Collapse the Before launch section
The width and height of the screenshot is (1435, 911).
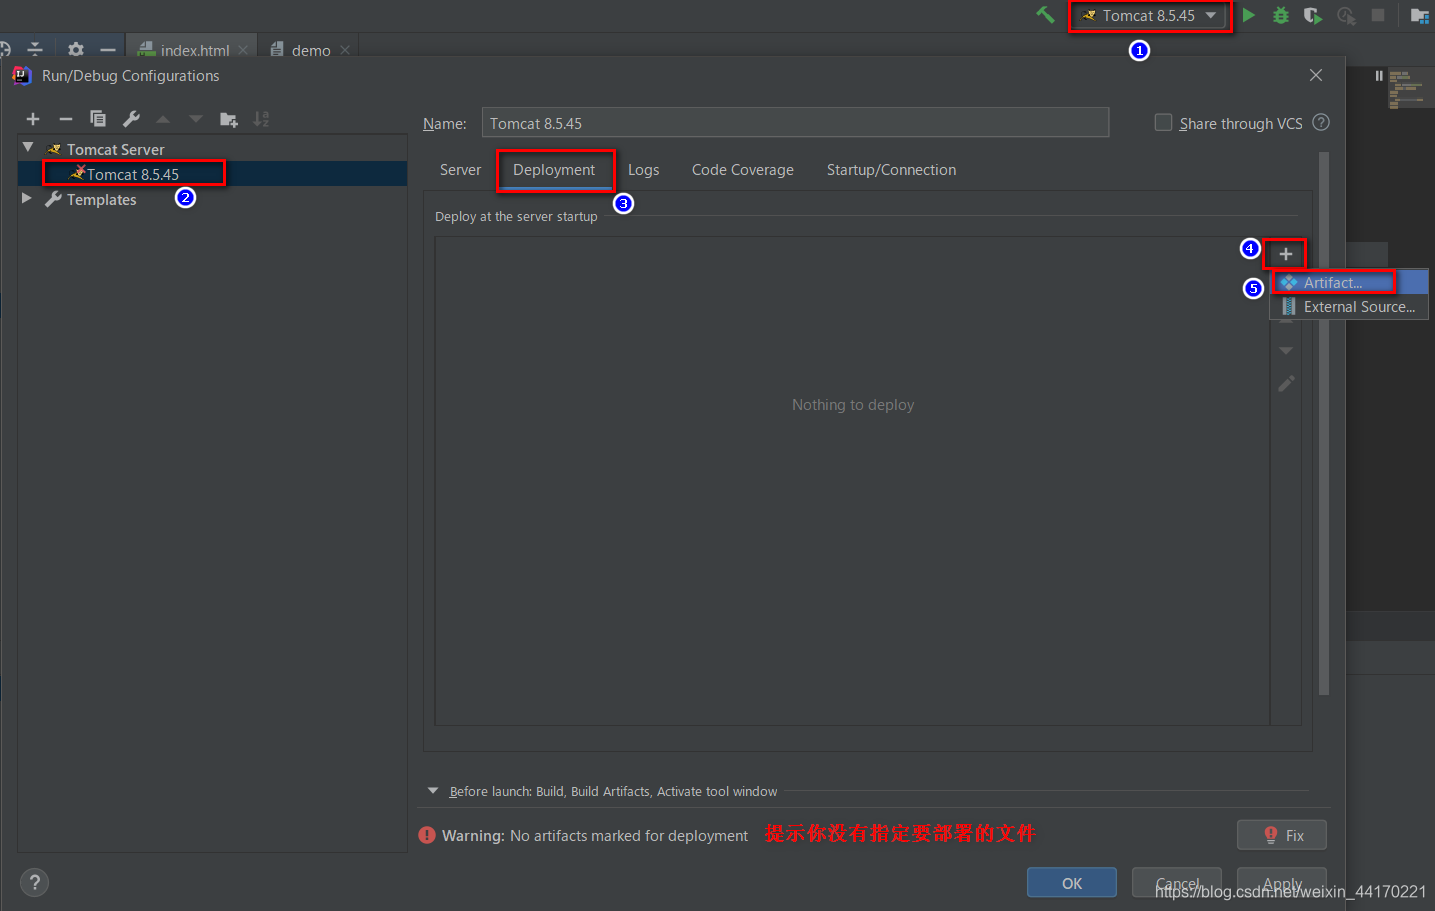pos(433,791)
